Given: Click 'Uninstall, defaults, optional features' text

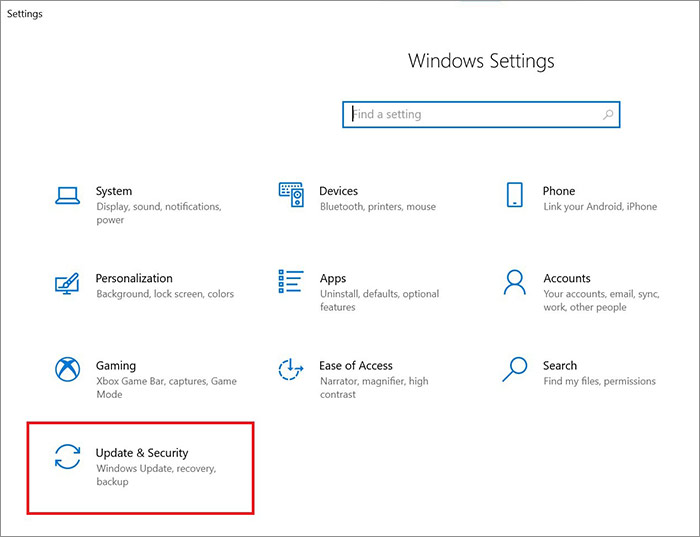Looking at the screenshot, I should pyautogui.click(x=379, y=300).
